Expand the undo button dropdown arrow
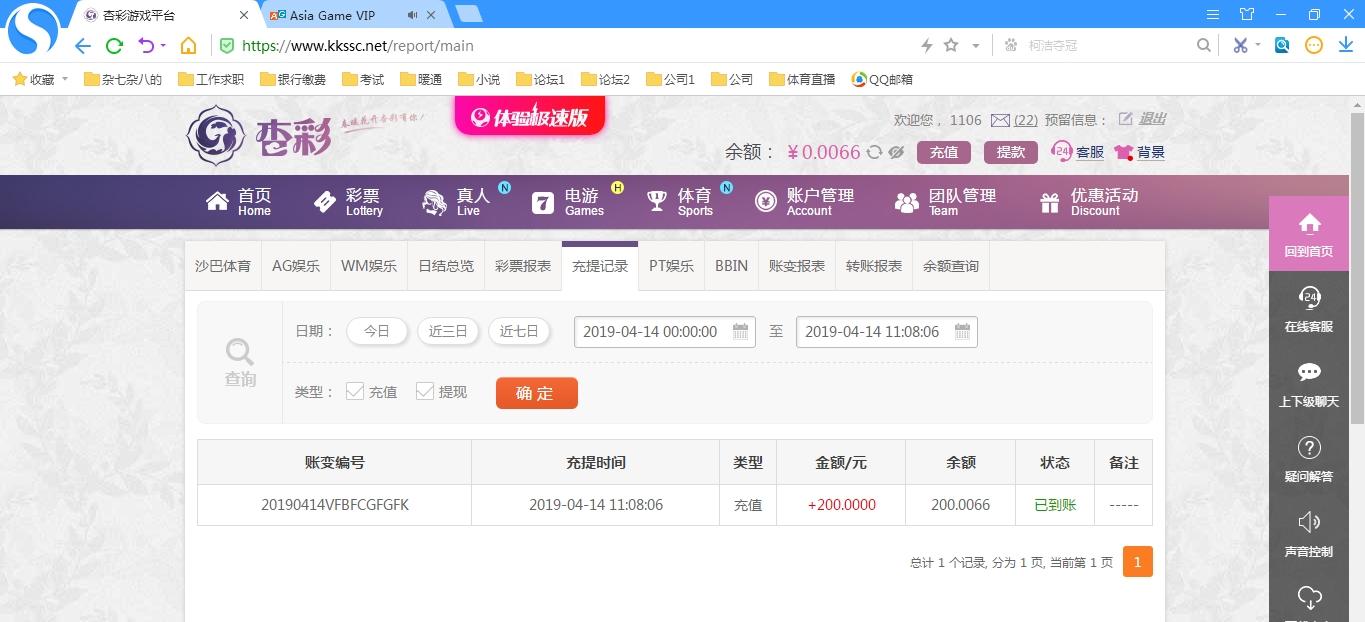 (x=163, y=46)
